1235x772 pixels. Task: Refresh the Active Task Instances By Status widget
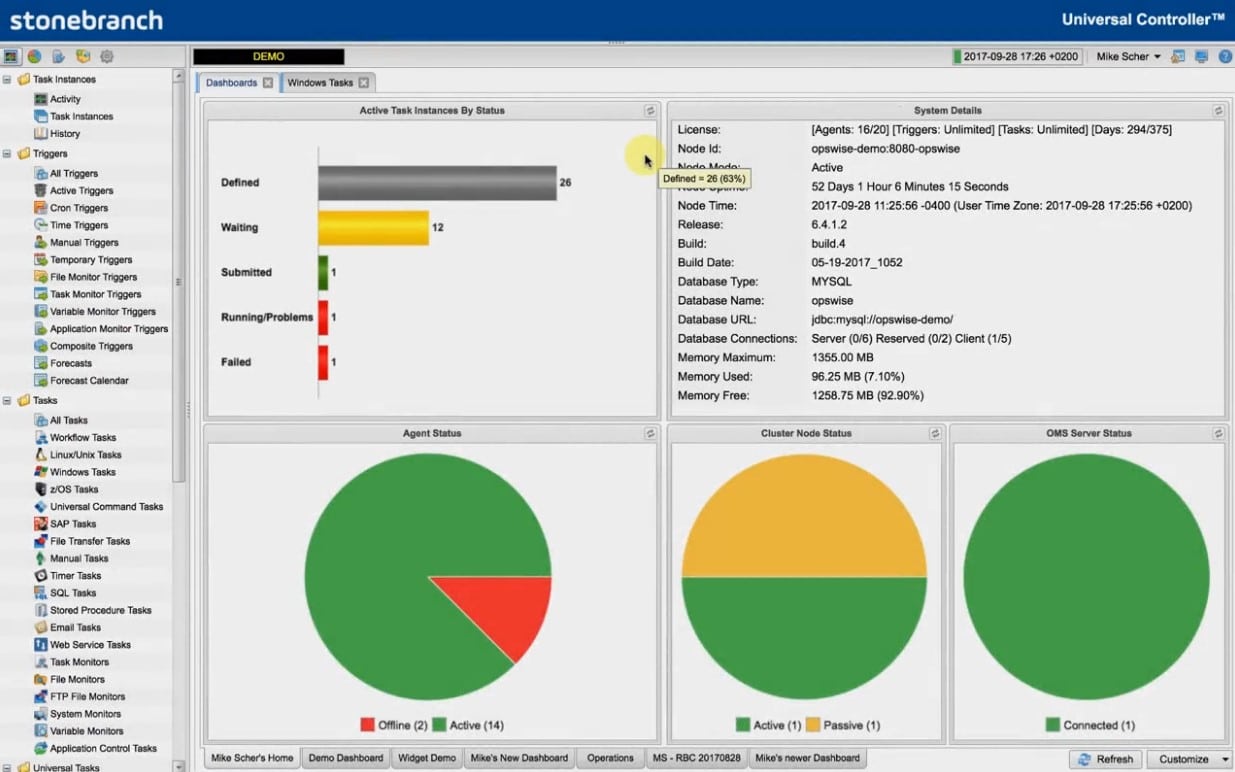[650, 111]
